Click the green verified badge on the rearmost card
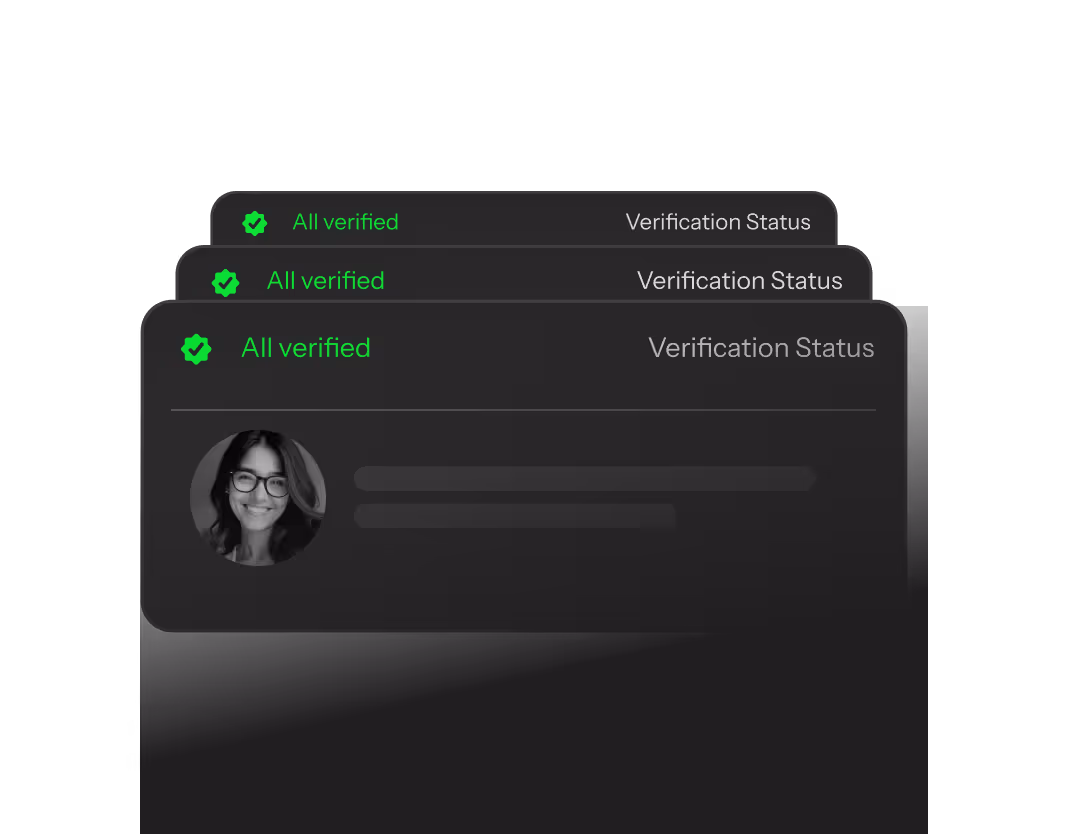The image size is (1080, 836). point(254,223)
